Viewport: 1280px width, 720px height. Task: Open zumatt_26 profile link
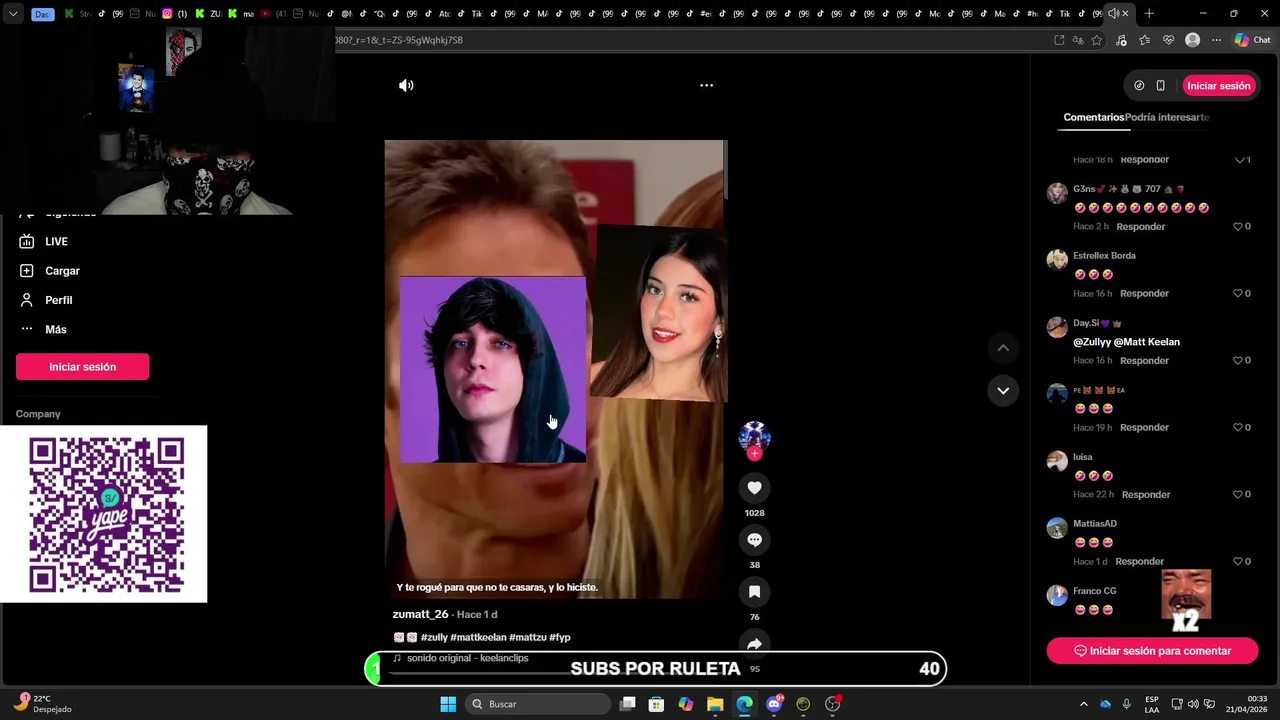[420, 614]
